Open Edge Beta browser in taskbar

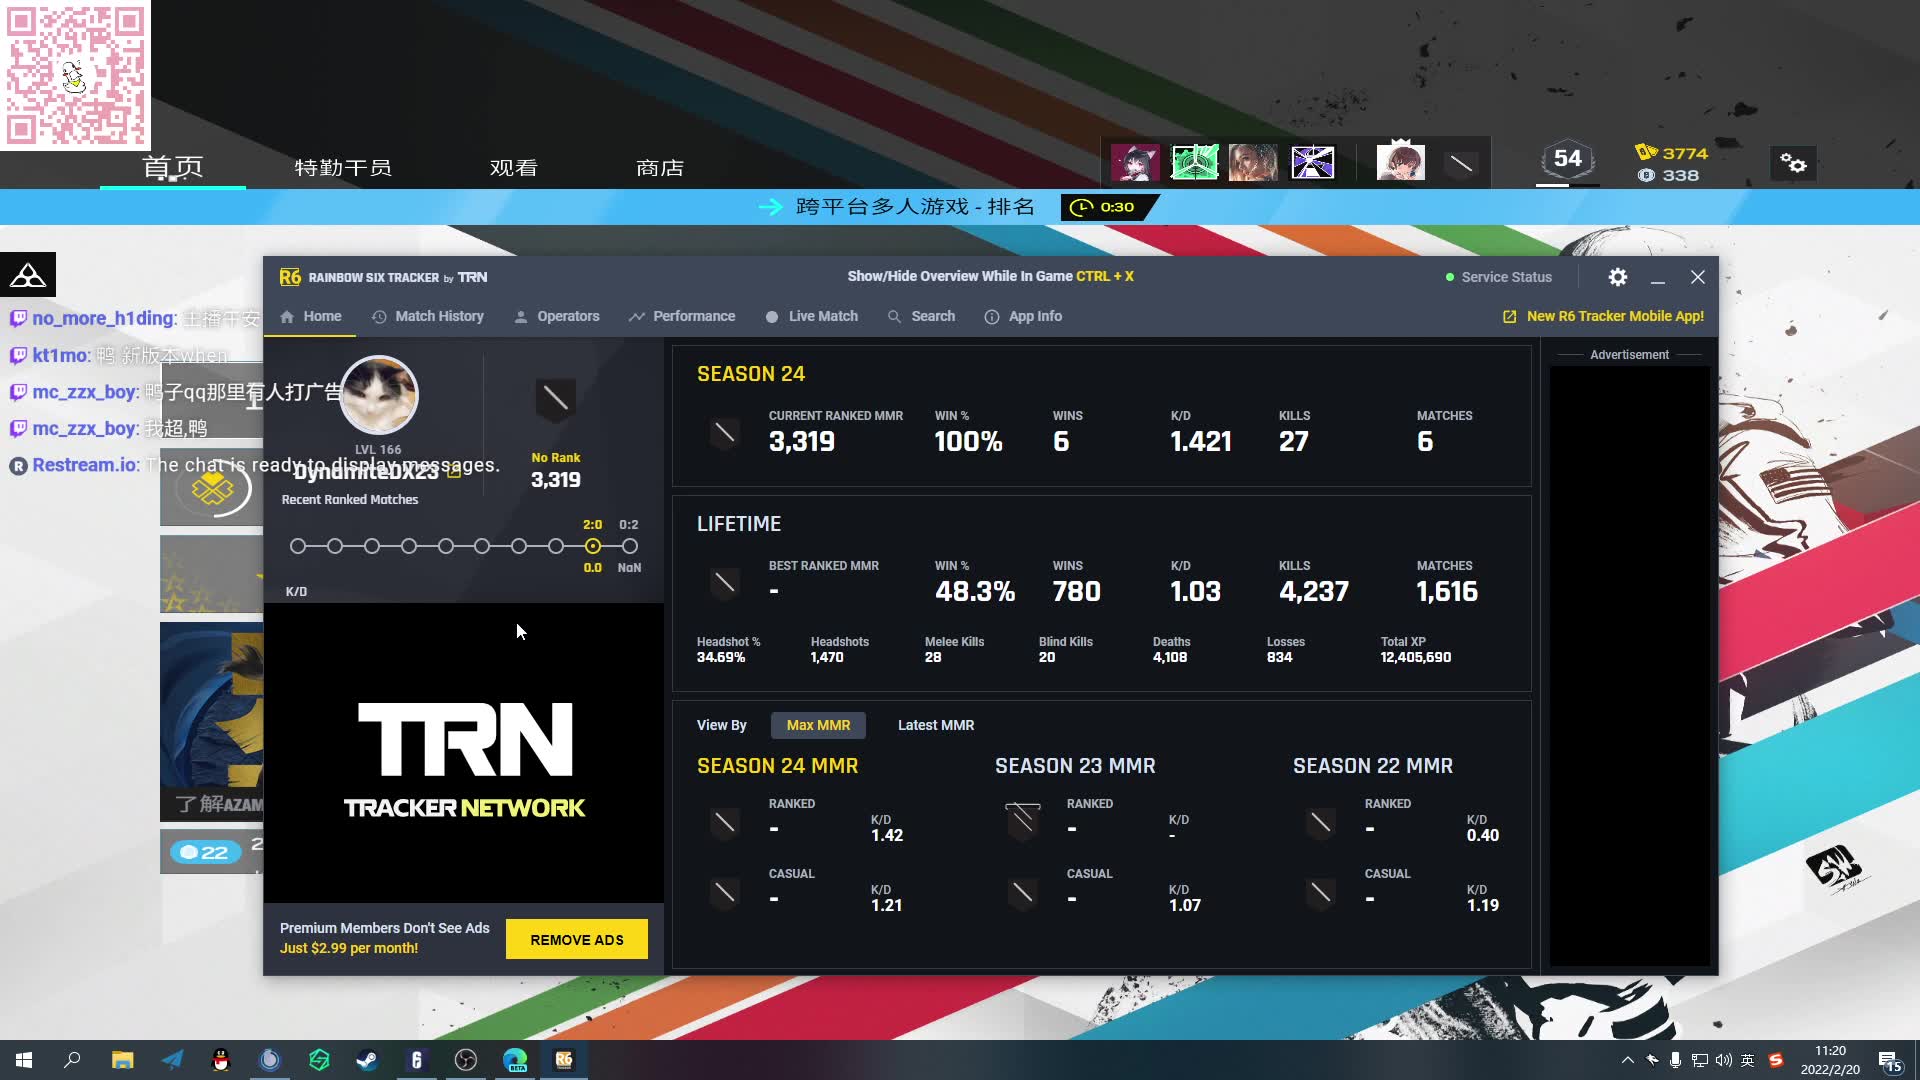pyautogui.click(x=514, y=1060)
